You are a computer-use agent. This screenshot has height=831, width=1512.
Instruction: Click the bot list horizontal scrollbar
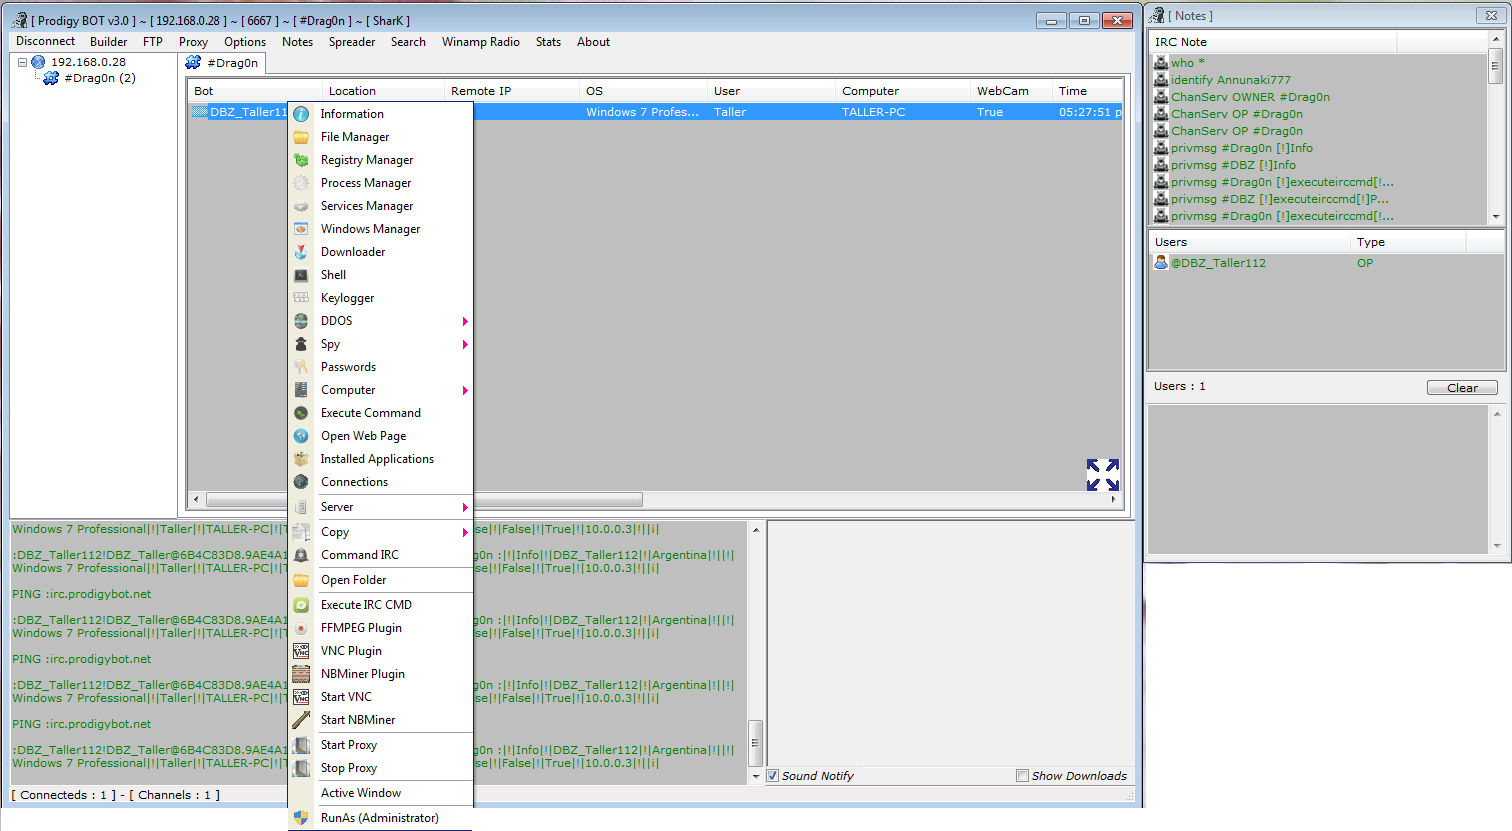(x=560, y=499)
